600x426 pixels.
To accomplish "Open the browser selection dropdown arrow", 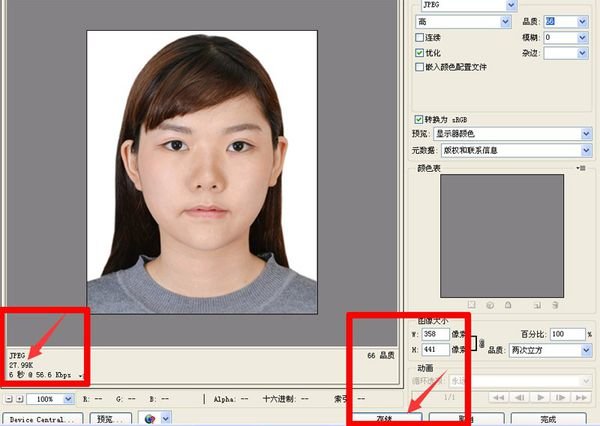I will click(x=166, y=419).
